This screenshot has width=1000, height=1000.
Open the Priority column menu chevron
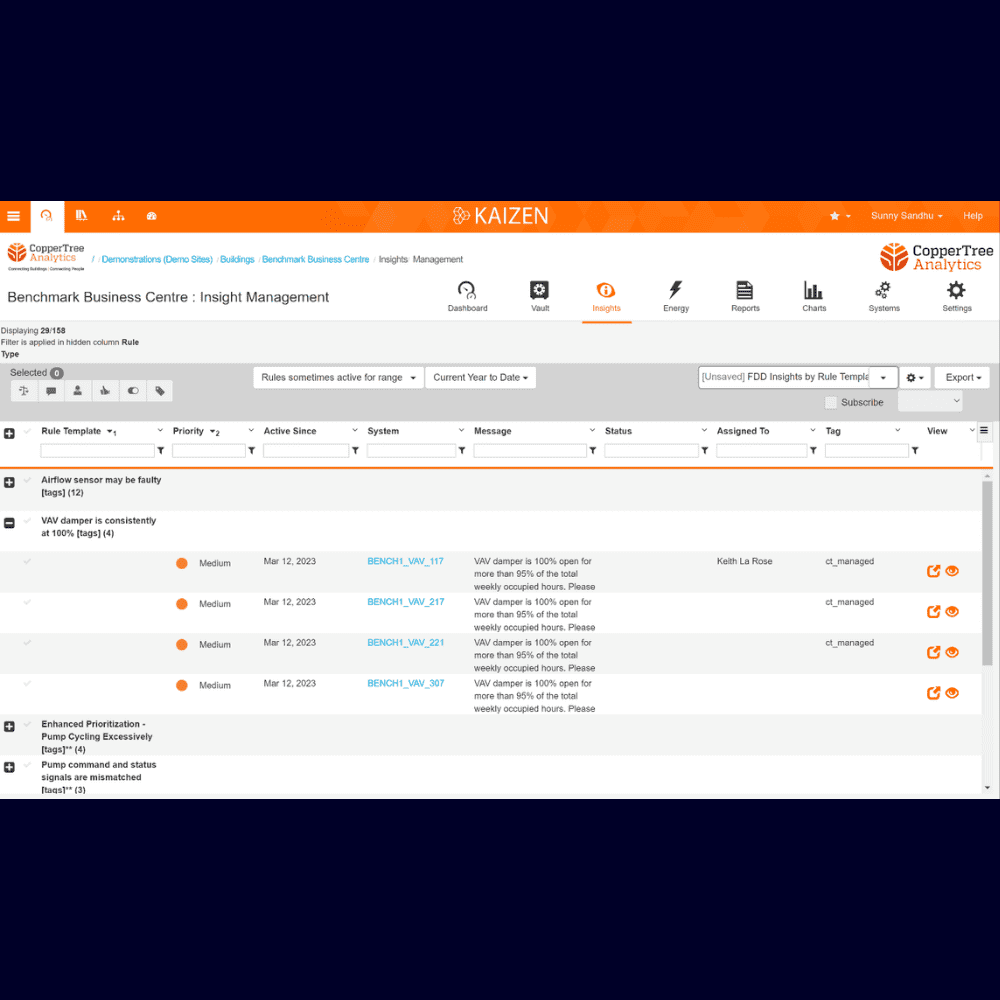point(251,430)
